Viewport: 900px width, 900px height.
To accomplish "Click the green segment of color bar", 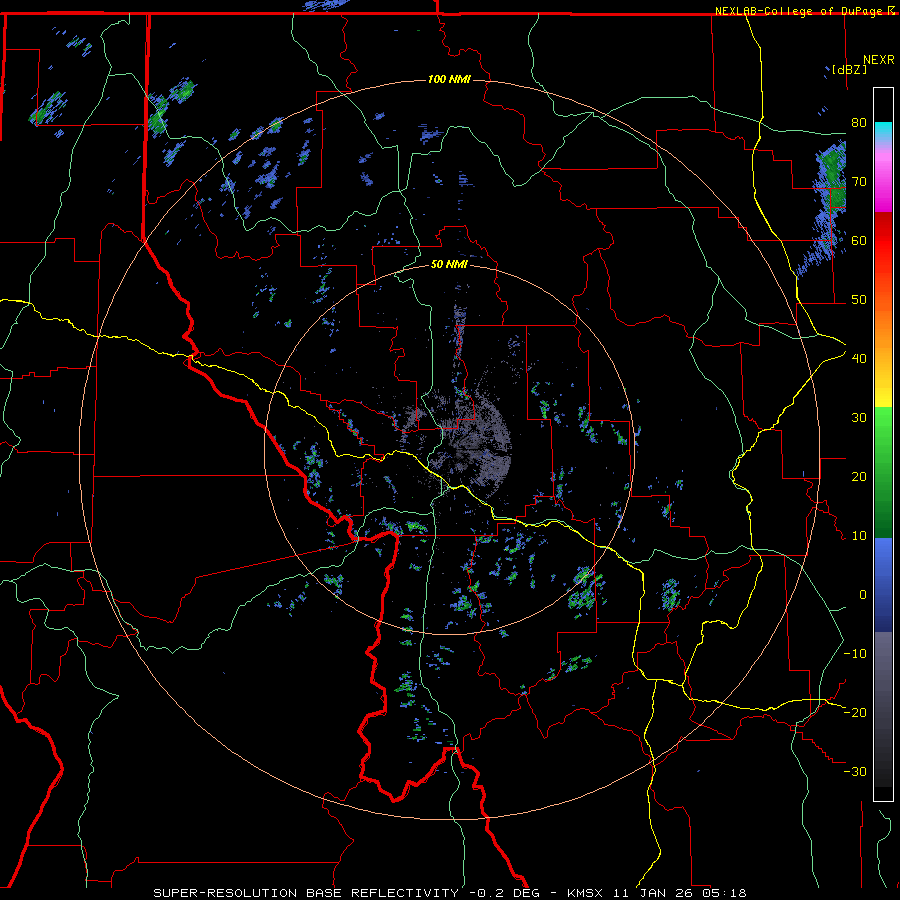I will click(883, 472).
